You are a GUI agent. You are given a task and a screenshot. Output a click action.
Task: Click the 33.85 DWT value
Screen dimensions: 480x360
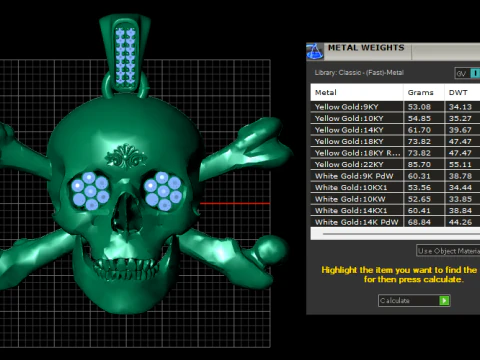460,199
